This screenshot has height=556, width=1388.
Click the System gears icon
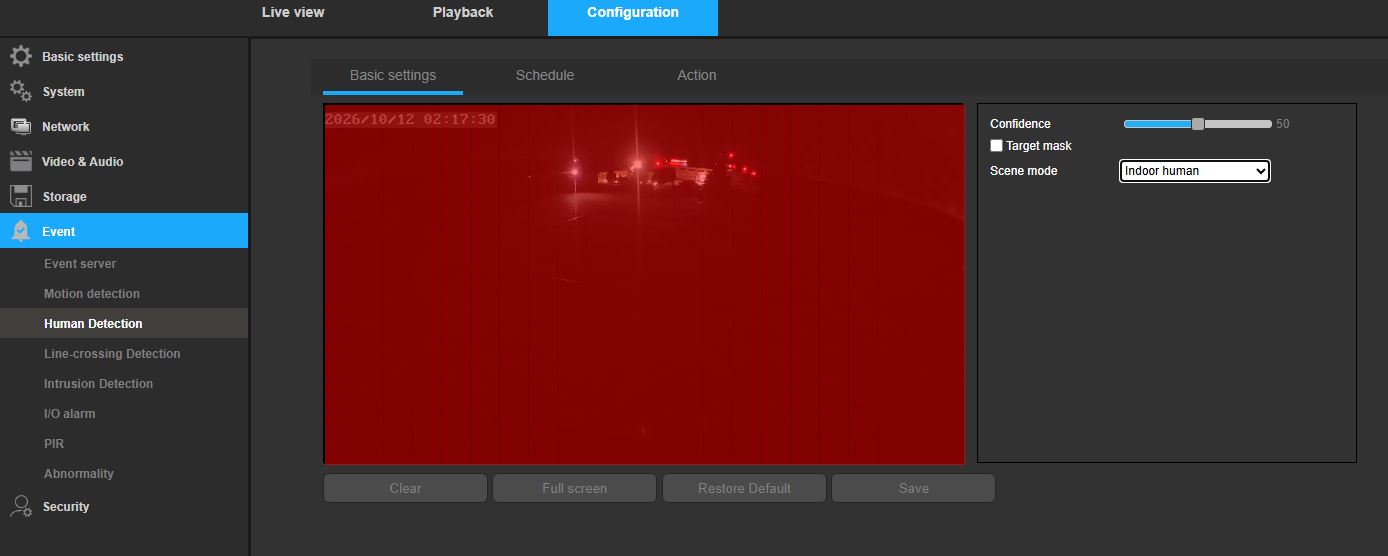tap(21, 91)
